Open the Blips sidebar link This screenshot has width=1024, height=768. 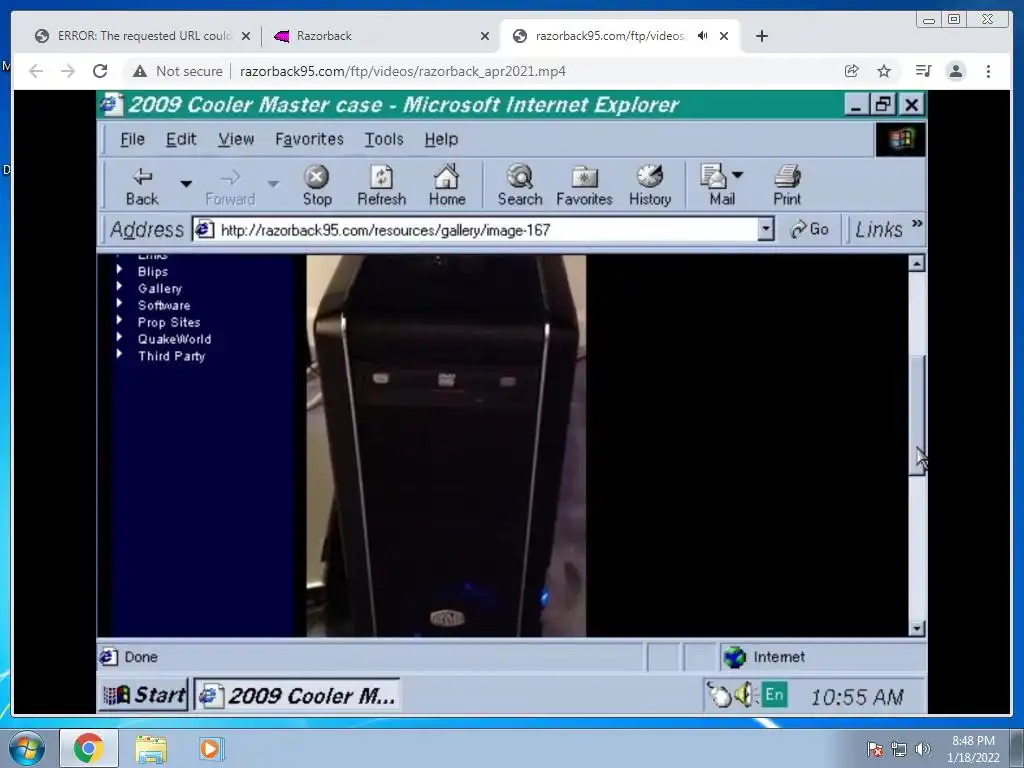(153, 271)
